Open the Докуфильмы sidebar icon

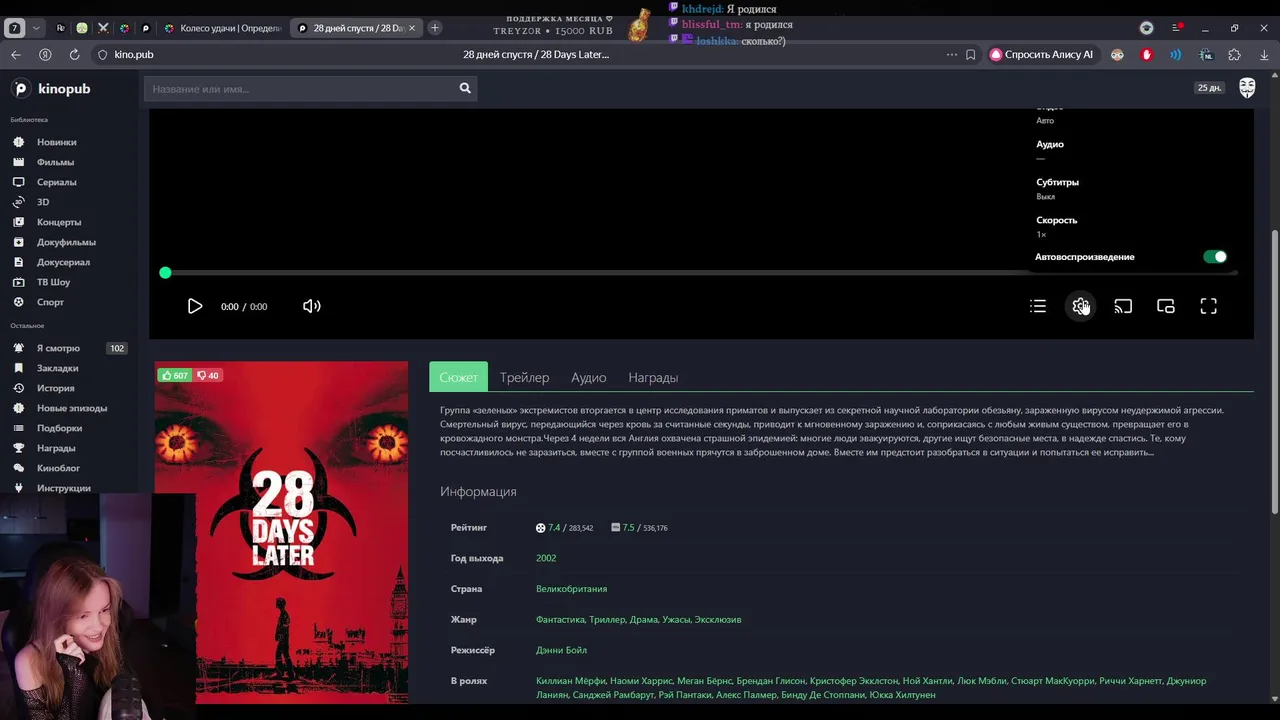pyautogui.click(x=18, y=242)
